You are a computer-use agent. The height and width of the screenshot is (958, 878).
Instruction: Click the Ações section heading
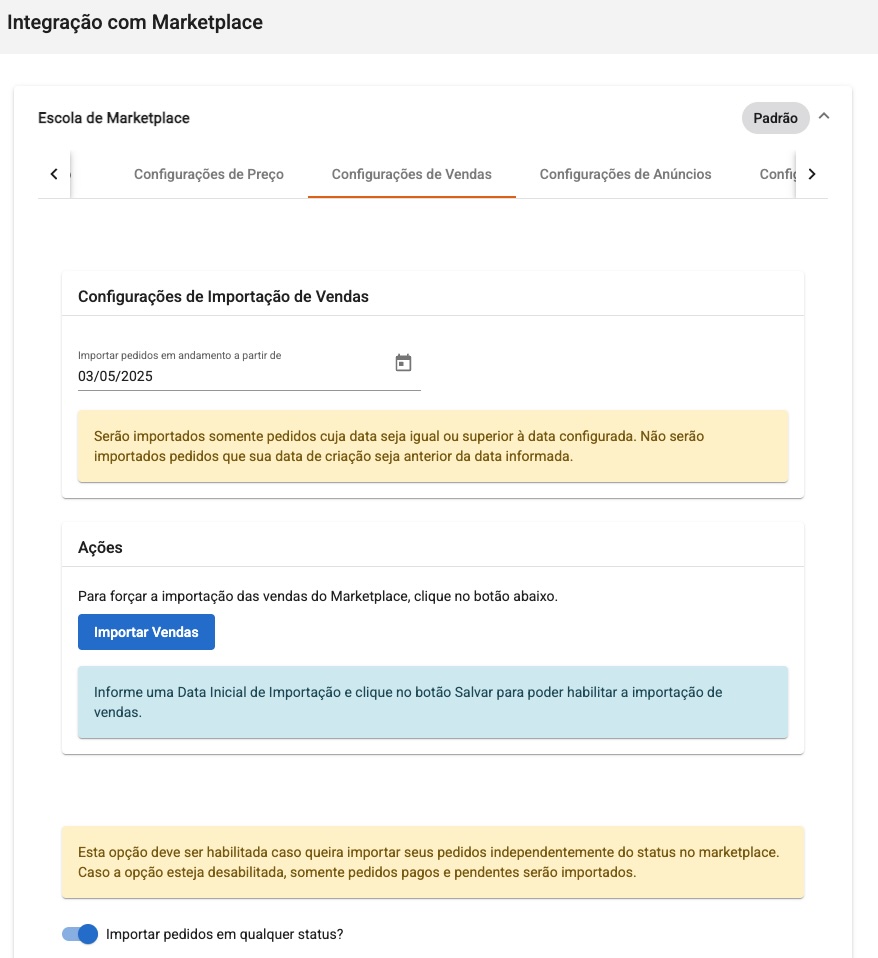point(100,547)
